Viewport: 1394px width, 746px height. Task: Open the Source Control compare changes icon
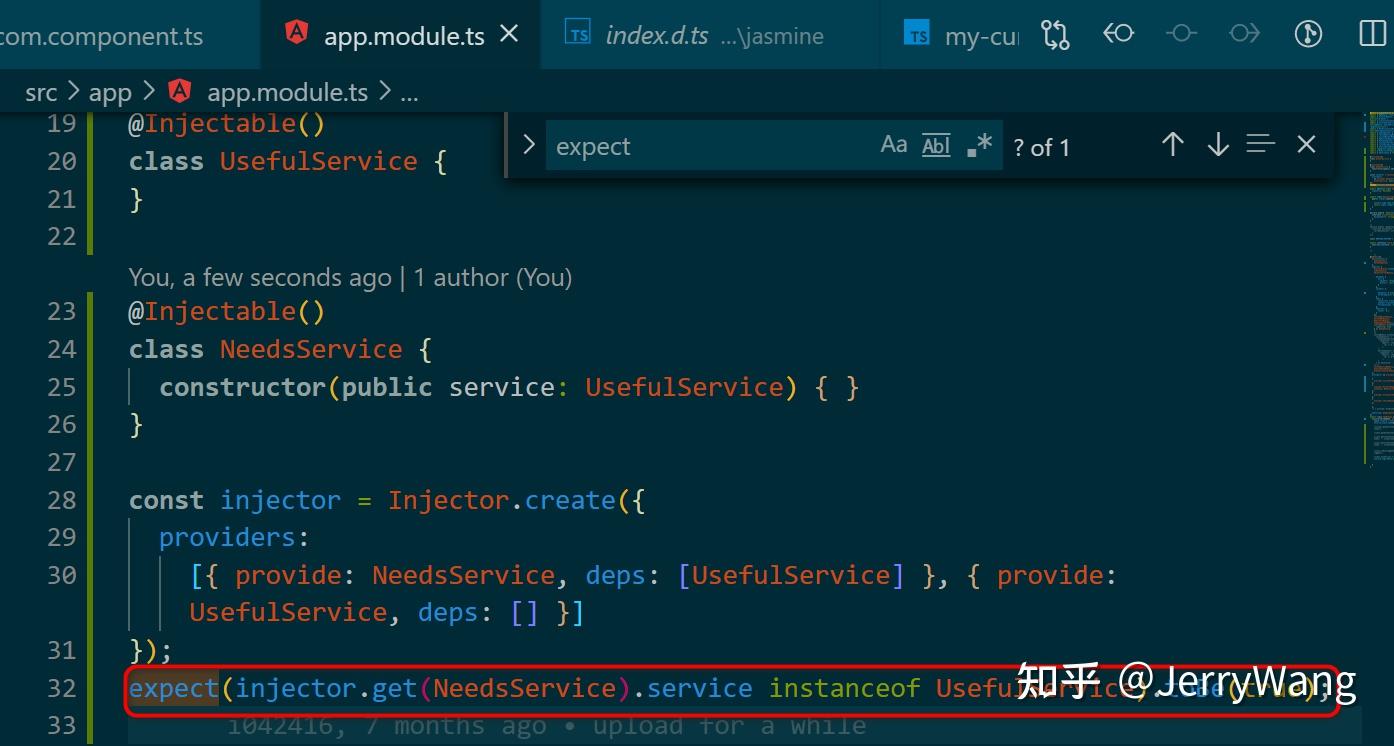[x=1055, y=34]
